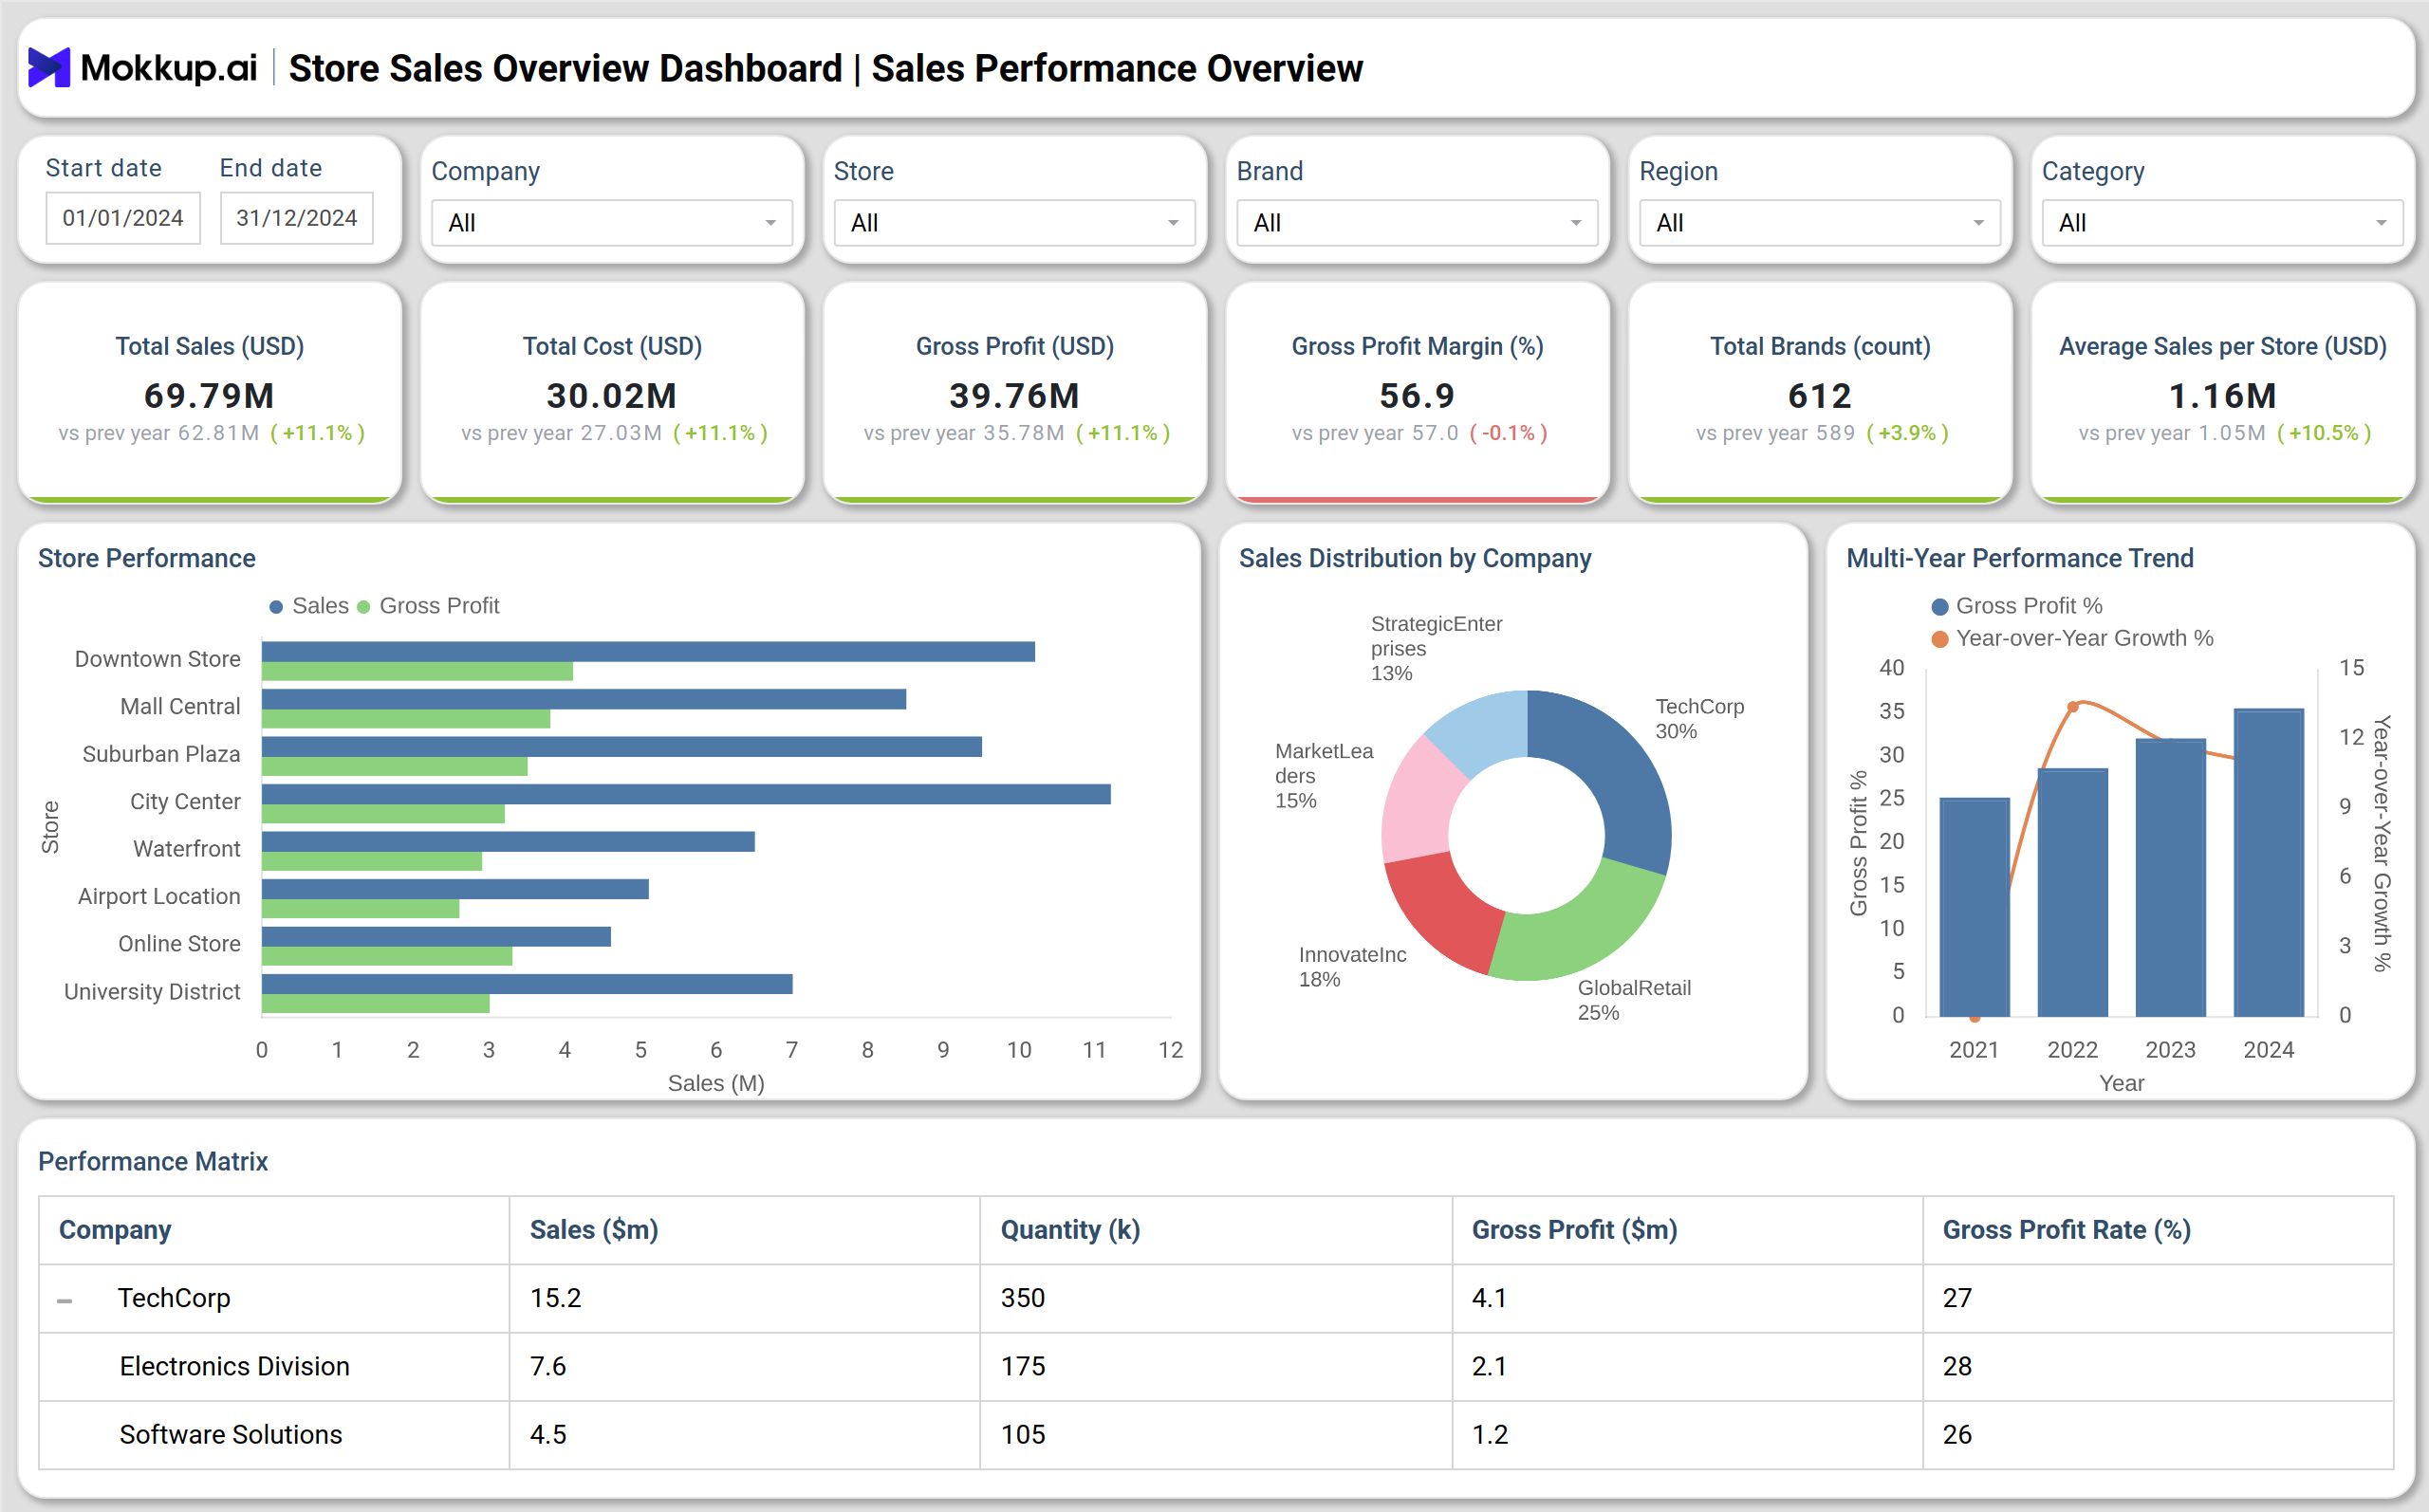Click the 1.2 gross profit cell

click(1686, 1434)
